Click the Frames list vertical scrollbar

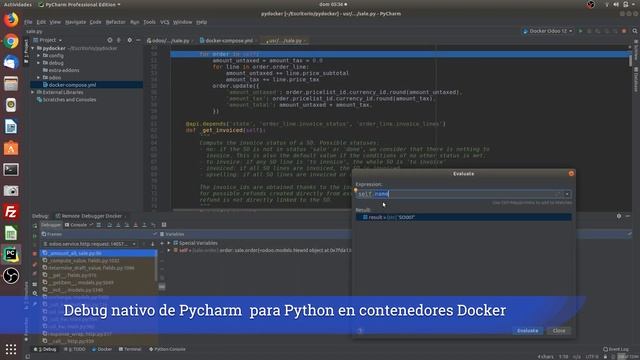(156, 267)
